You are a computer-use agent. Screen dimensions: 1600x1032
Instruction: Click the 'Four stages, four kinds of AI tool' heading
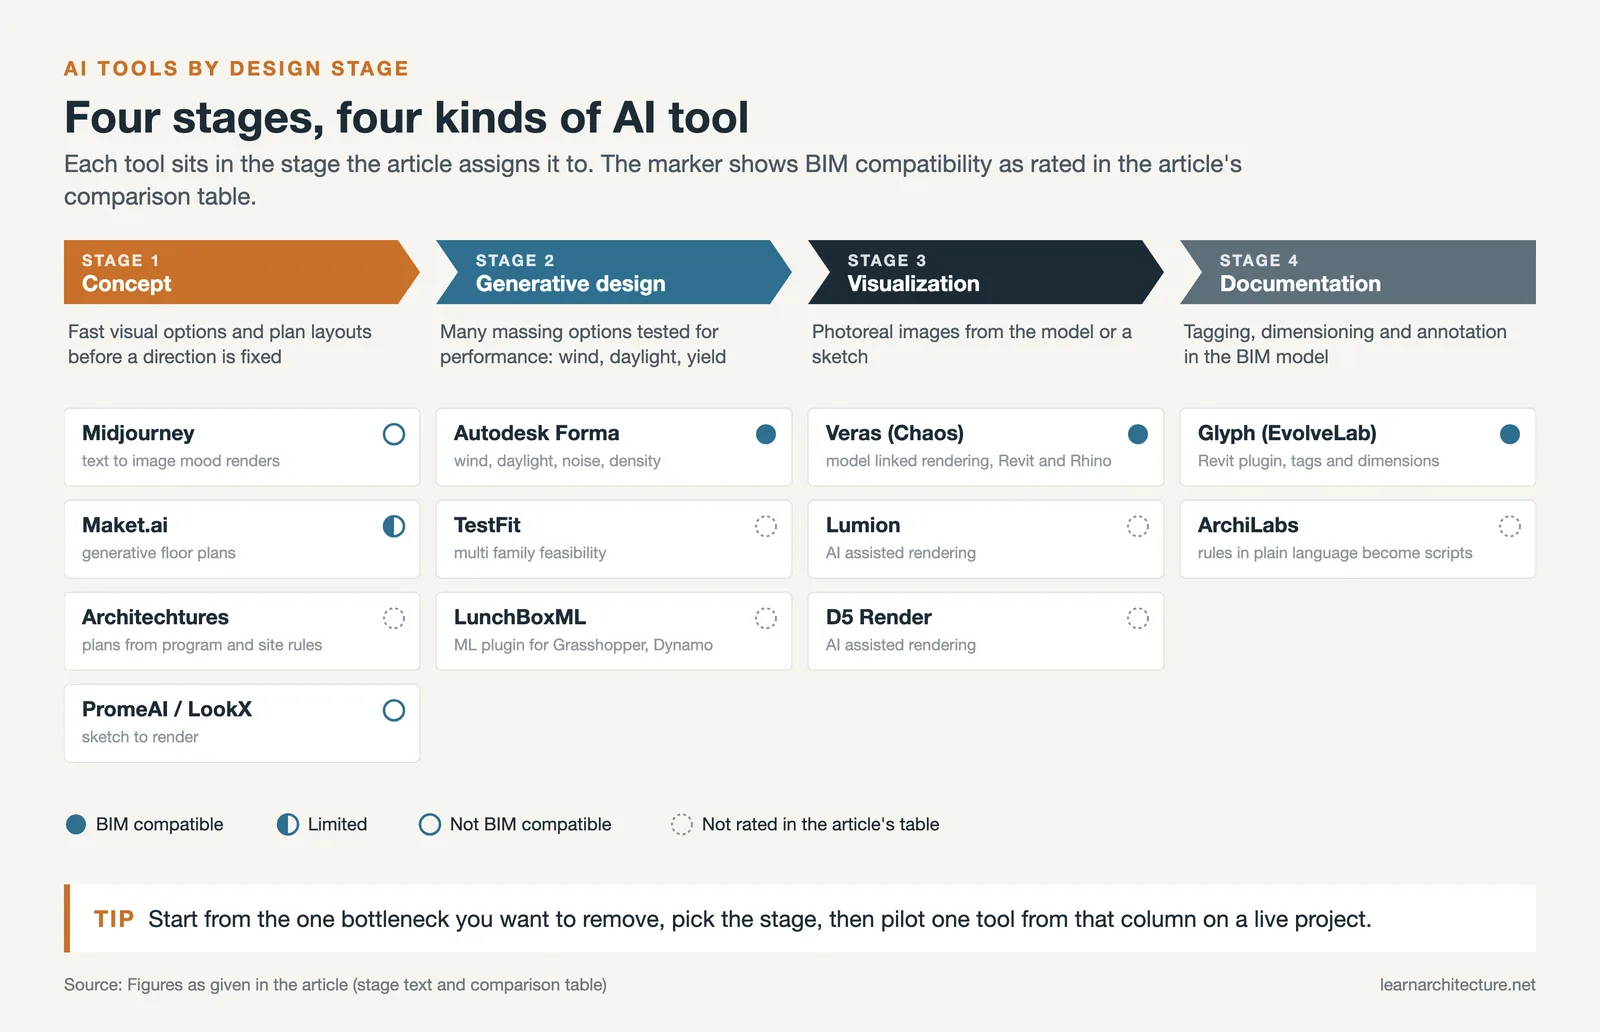pyautogui.click(x=406, y=118)
